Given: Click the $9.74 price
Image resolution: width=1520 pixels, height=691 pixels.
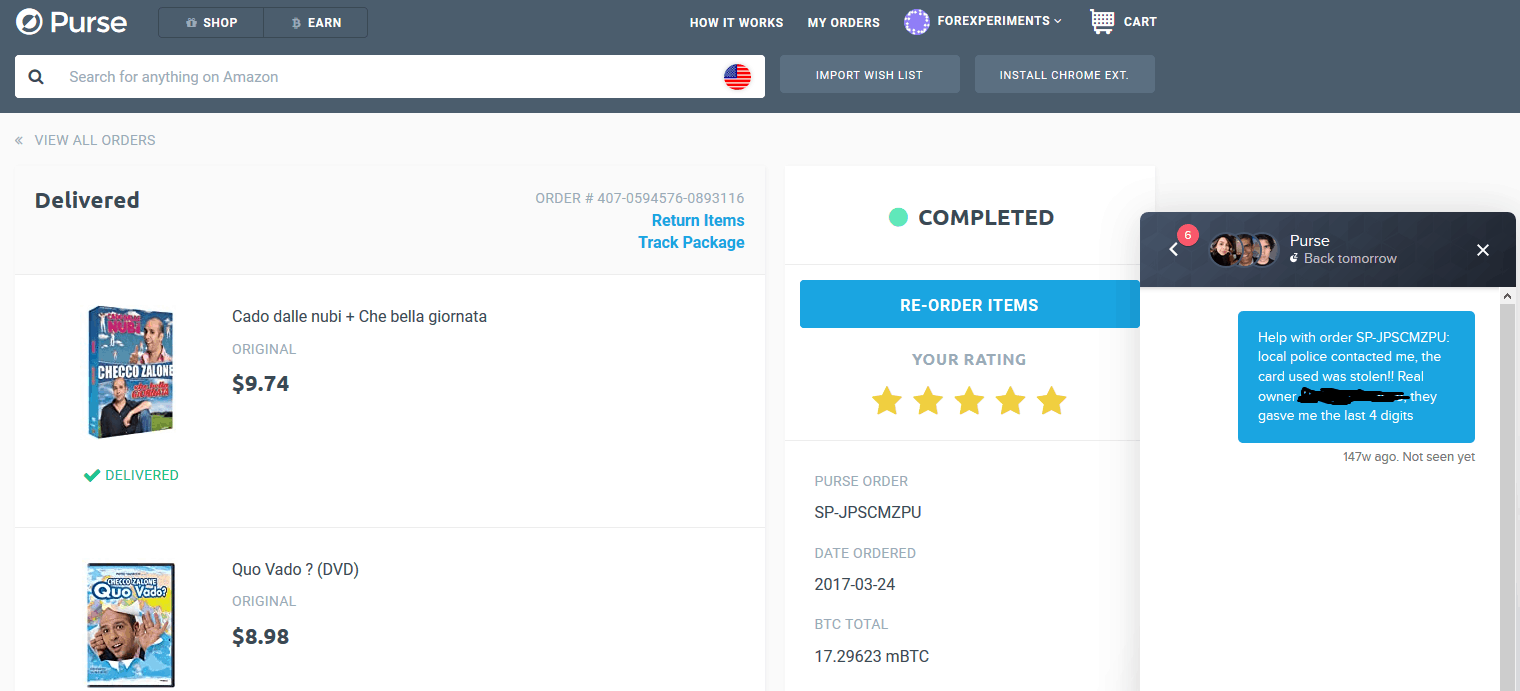Looking at the screenshot, I should point(260,383).
